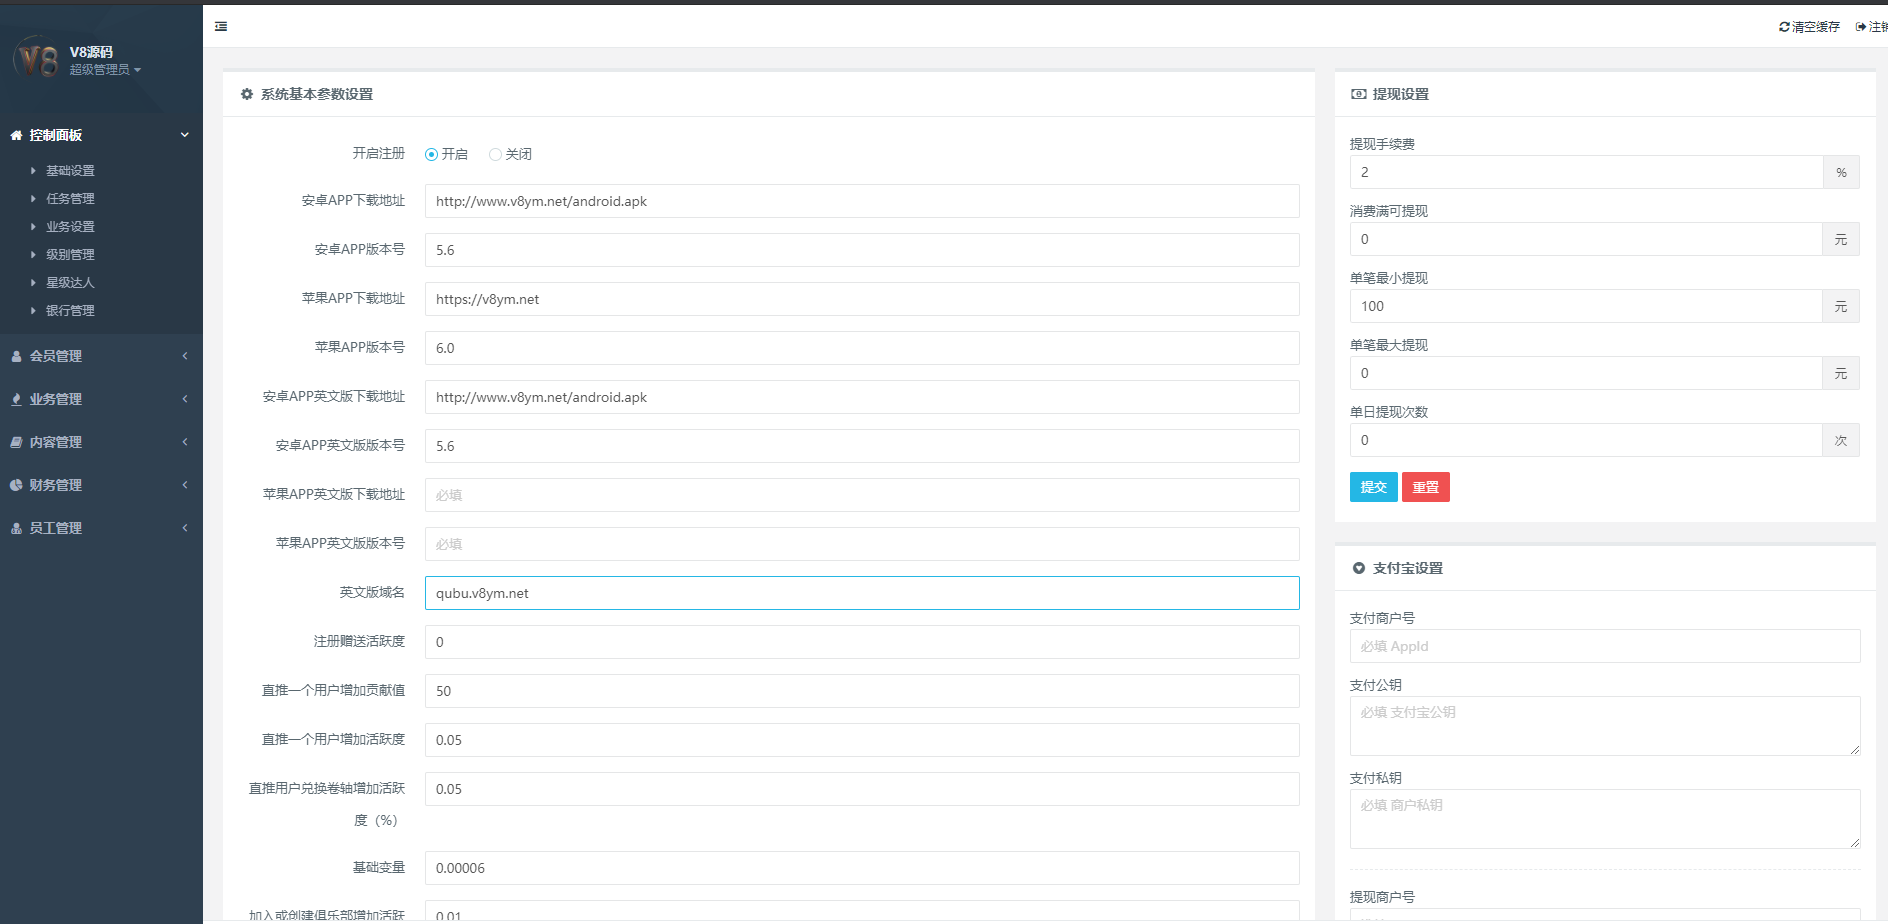Click the home icon beside 控制面板
Screen dimensions: 1888x924
16,136
